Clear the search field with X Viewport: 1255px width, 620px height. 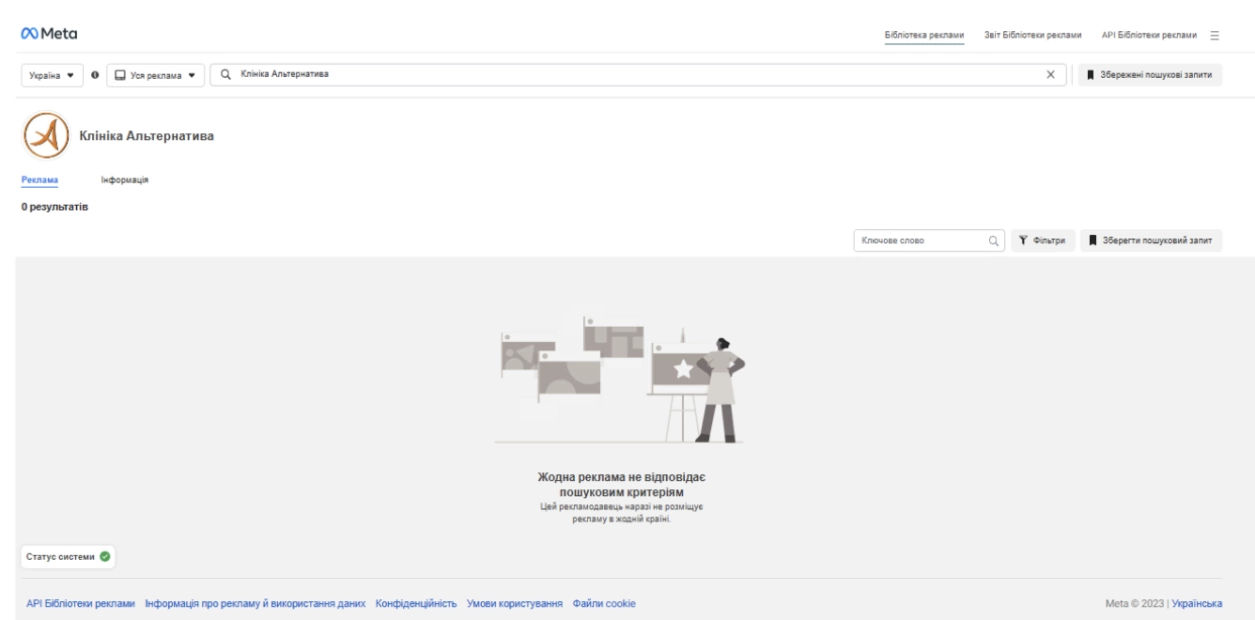coord(1051,75)
